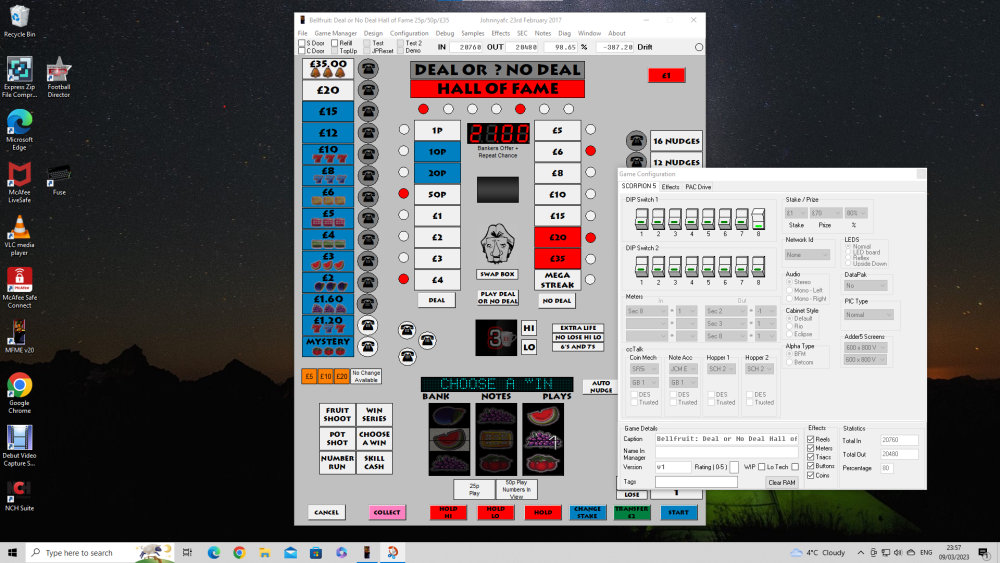The height and width of the screenshot is (563, 1000).
Task: Open Google Chrome from the taskbar
Action: (x=239, y=553)
